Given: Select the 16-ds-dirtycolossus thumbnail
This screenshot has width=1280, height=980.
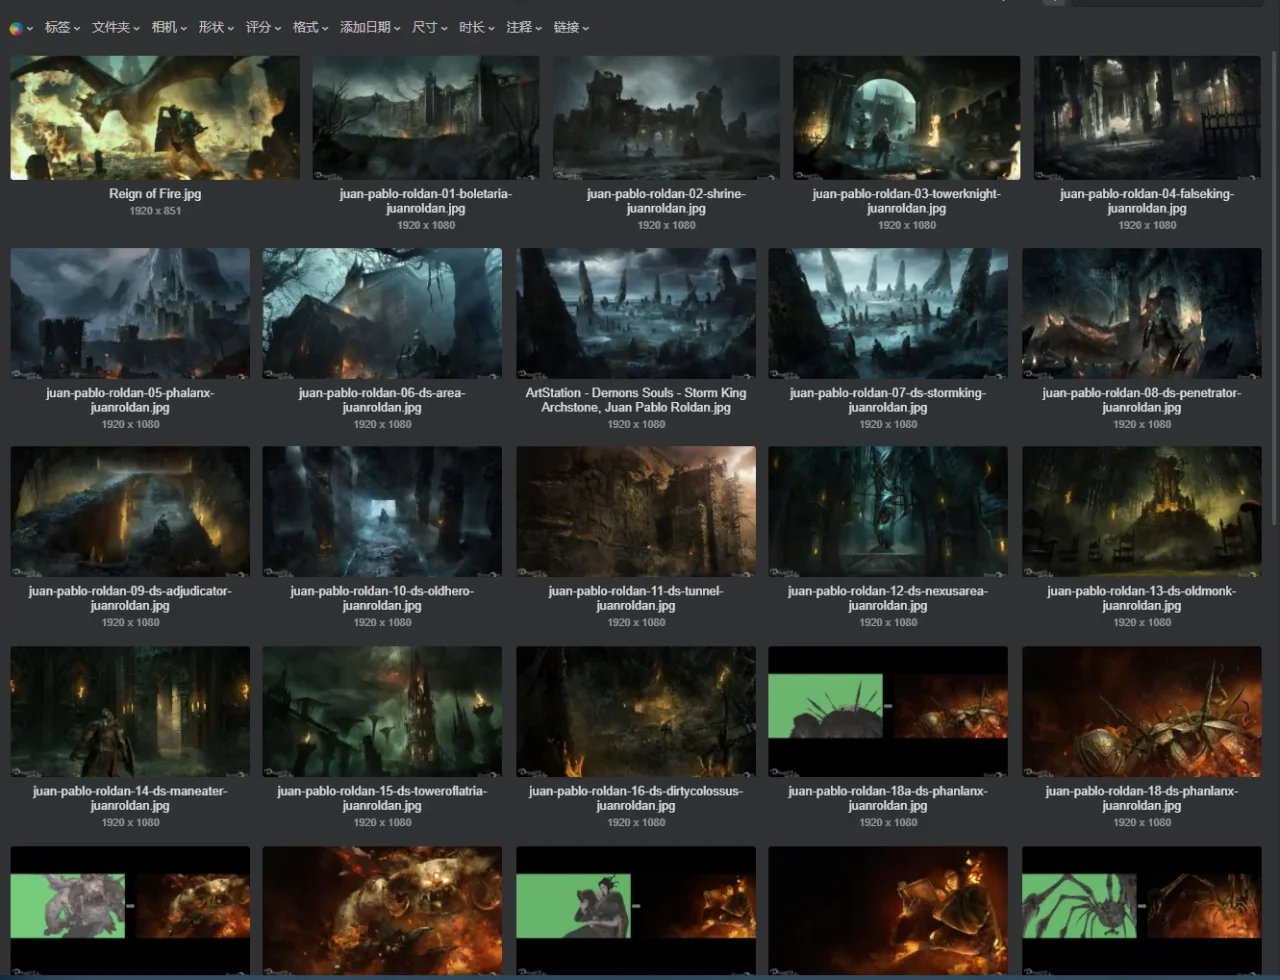Looking at the screenshot, I should 636,711.
